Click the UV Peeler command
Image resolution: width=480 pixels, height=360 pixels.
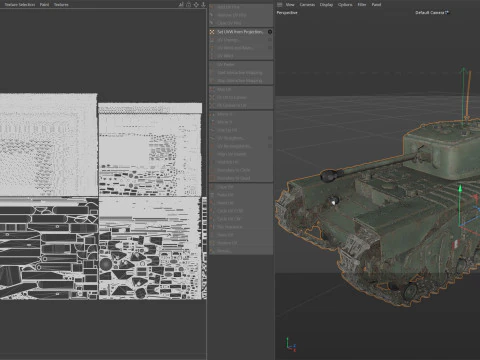click(240, 65)
